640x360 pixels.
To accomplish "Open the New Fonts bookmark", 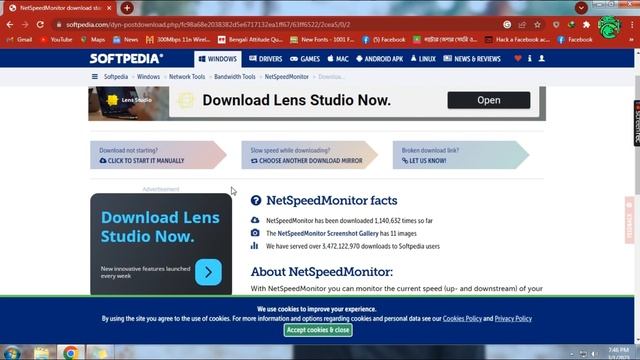I will (322, 40).
